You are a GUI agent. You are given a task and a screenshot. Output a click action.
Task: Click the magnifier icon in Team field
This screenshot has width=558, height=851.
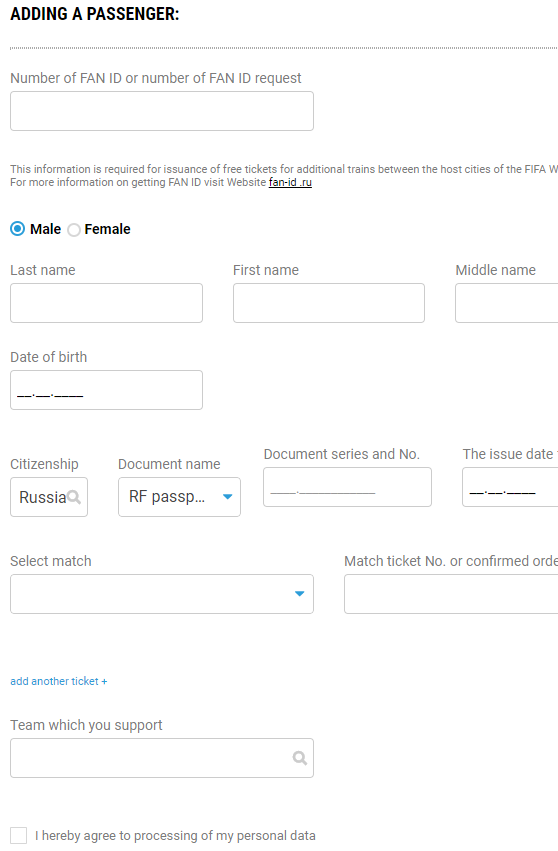pos(300,758)
